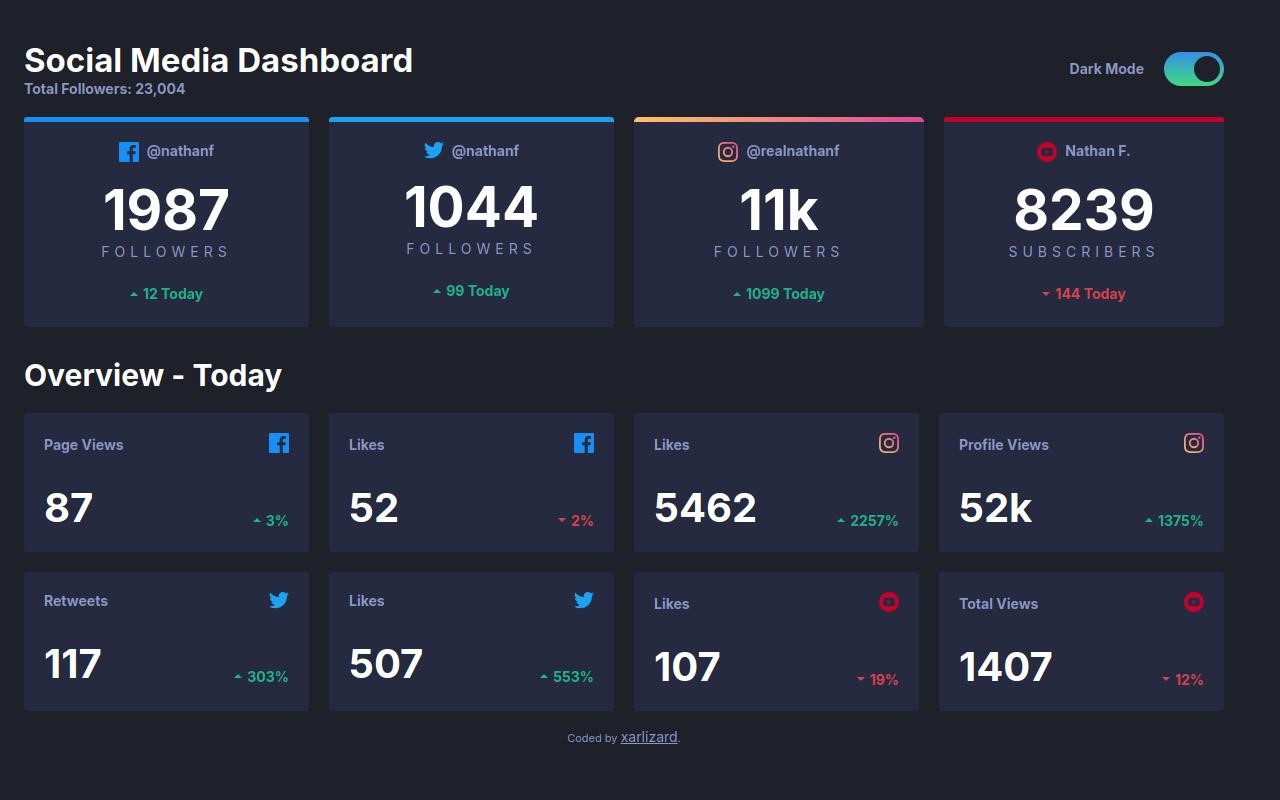
Task: Click Facebook icon in Page Views card
Action: [x=279, y=443]
